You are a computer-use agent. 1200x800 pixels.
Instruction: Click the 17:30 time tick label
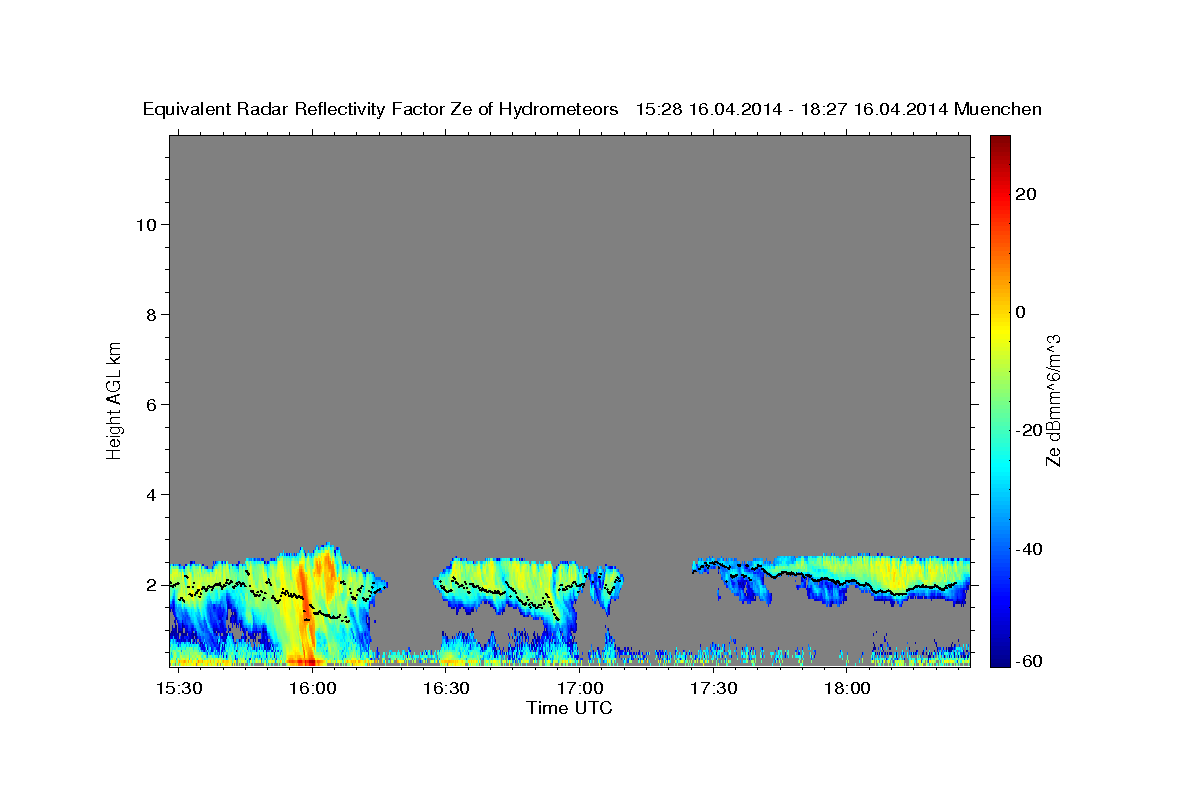pyautogui.click(x=713, y=688)
